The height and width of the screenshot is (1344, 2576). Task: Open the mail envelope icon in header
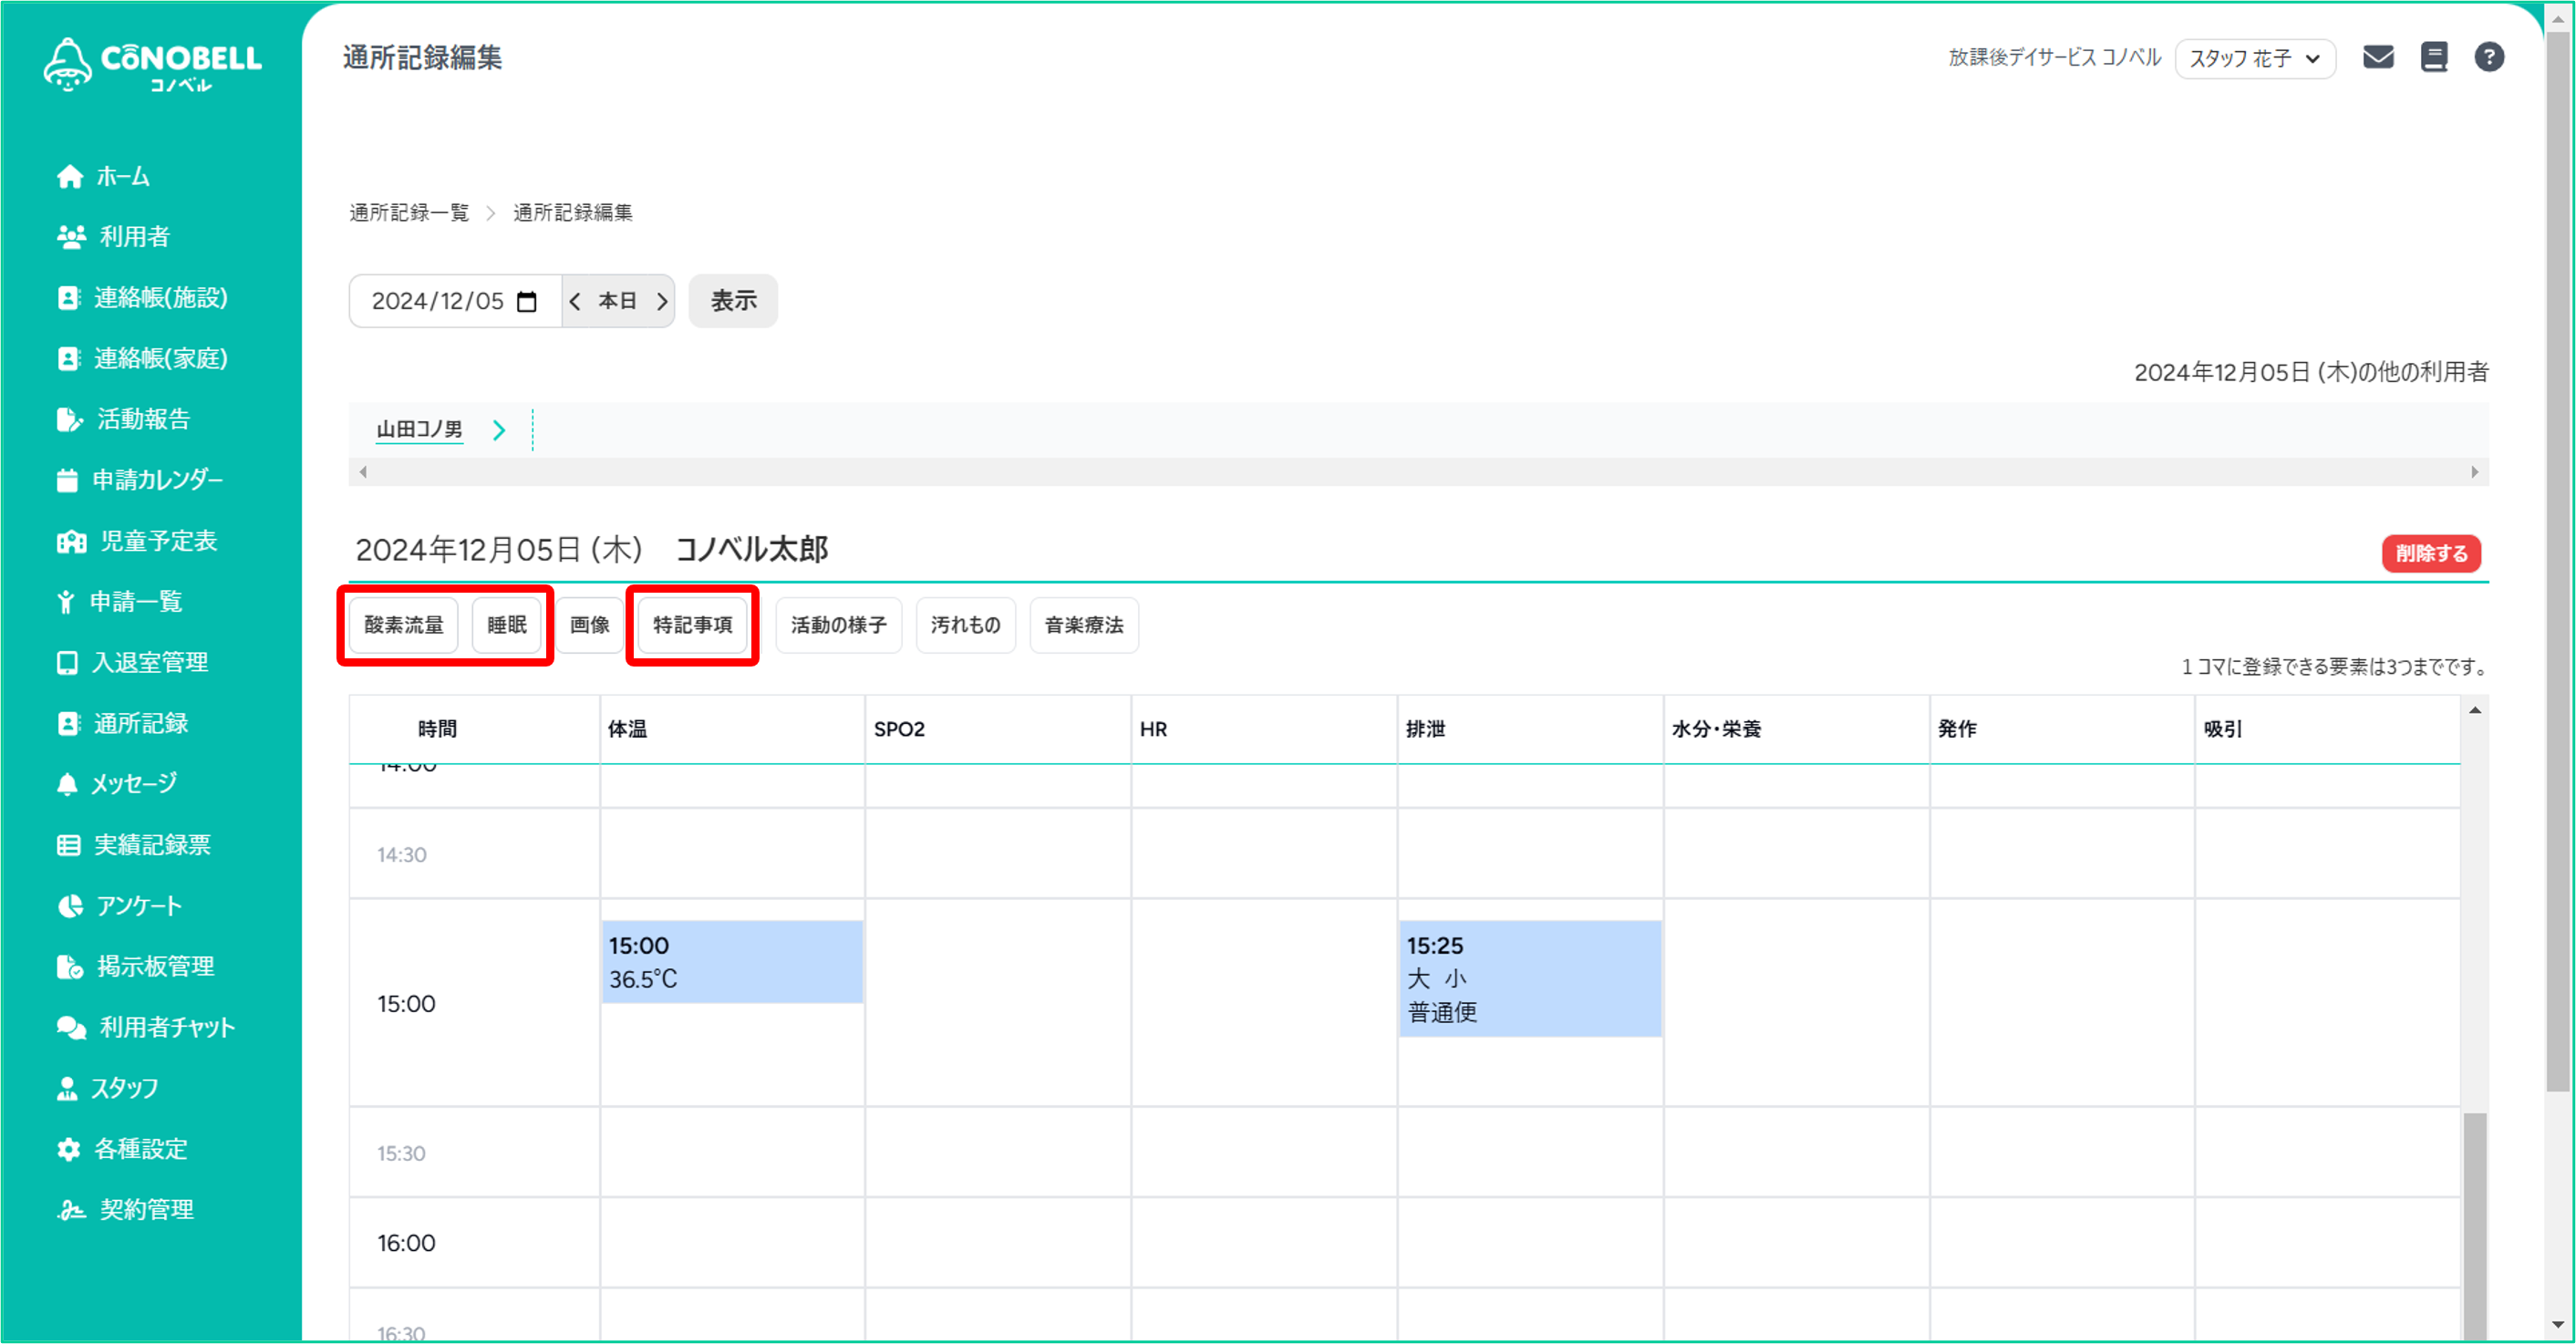2378,57
